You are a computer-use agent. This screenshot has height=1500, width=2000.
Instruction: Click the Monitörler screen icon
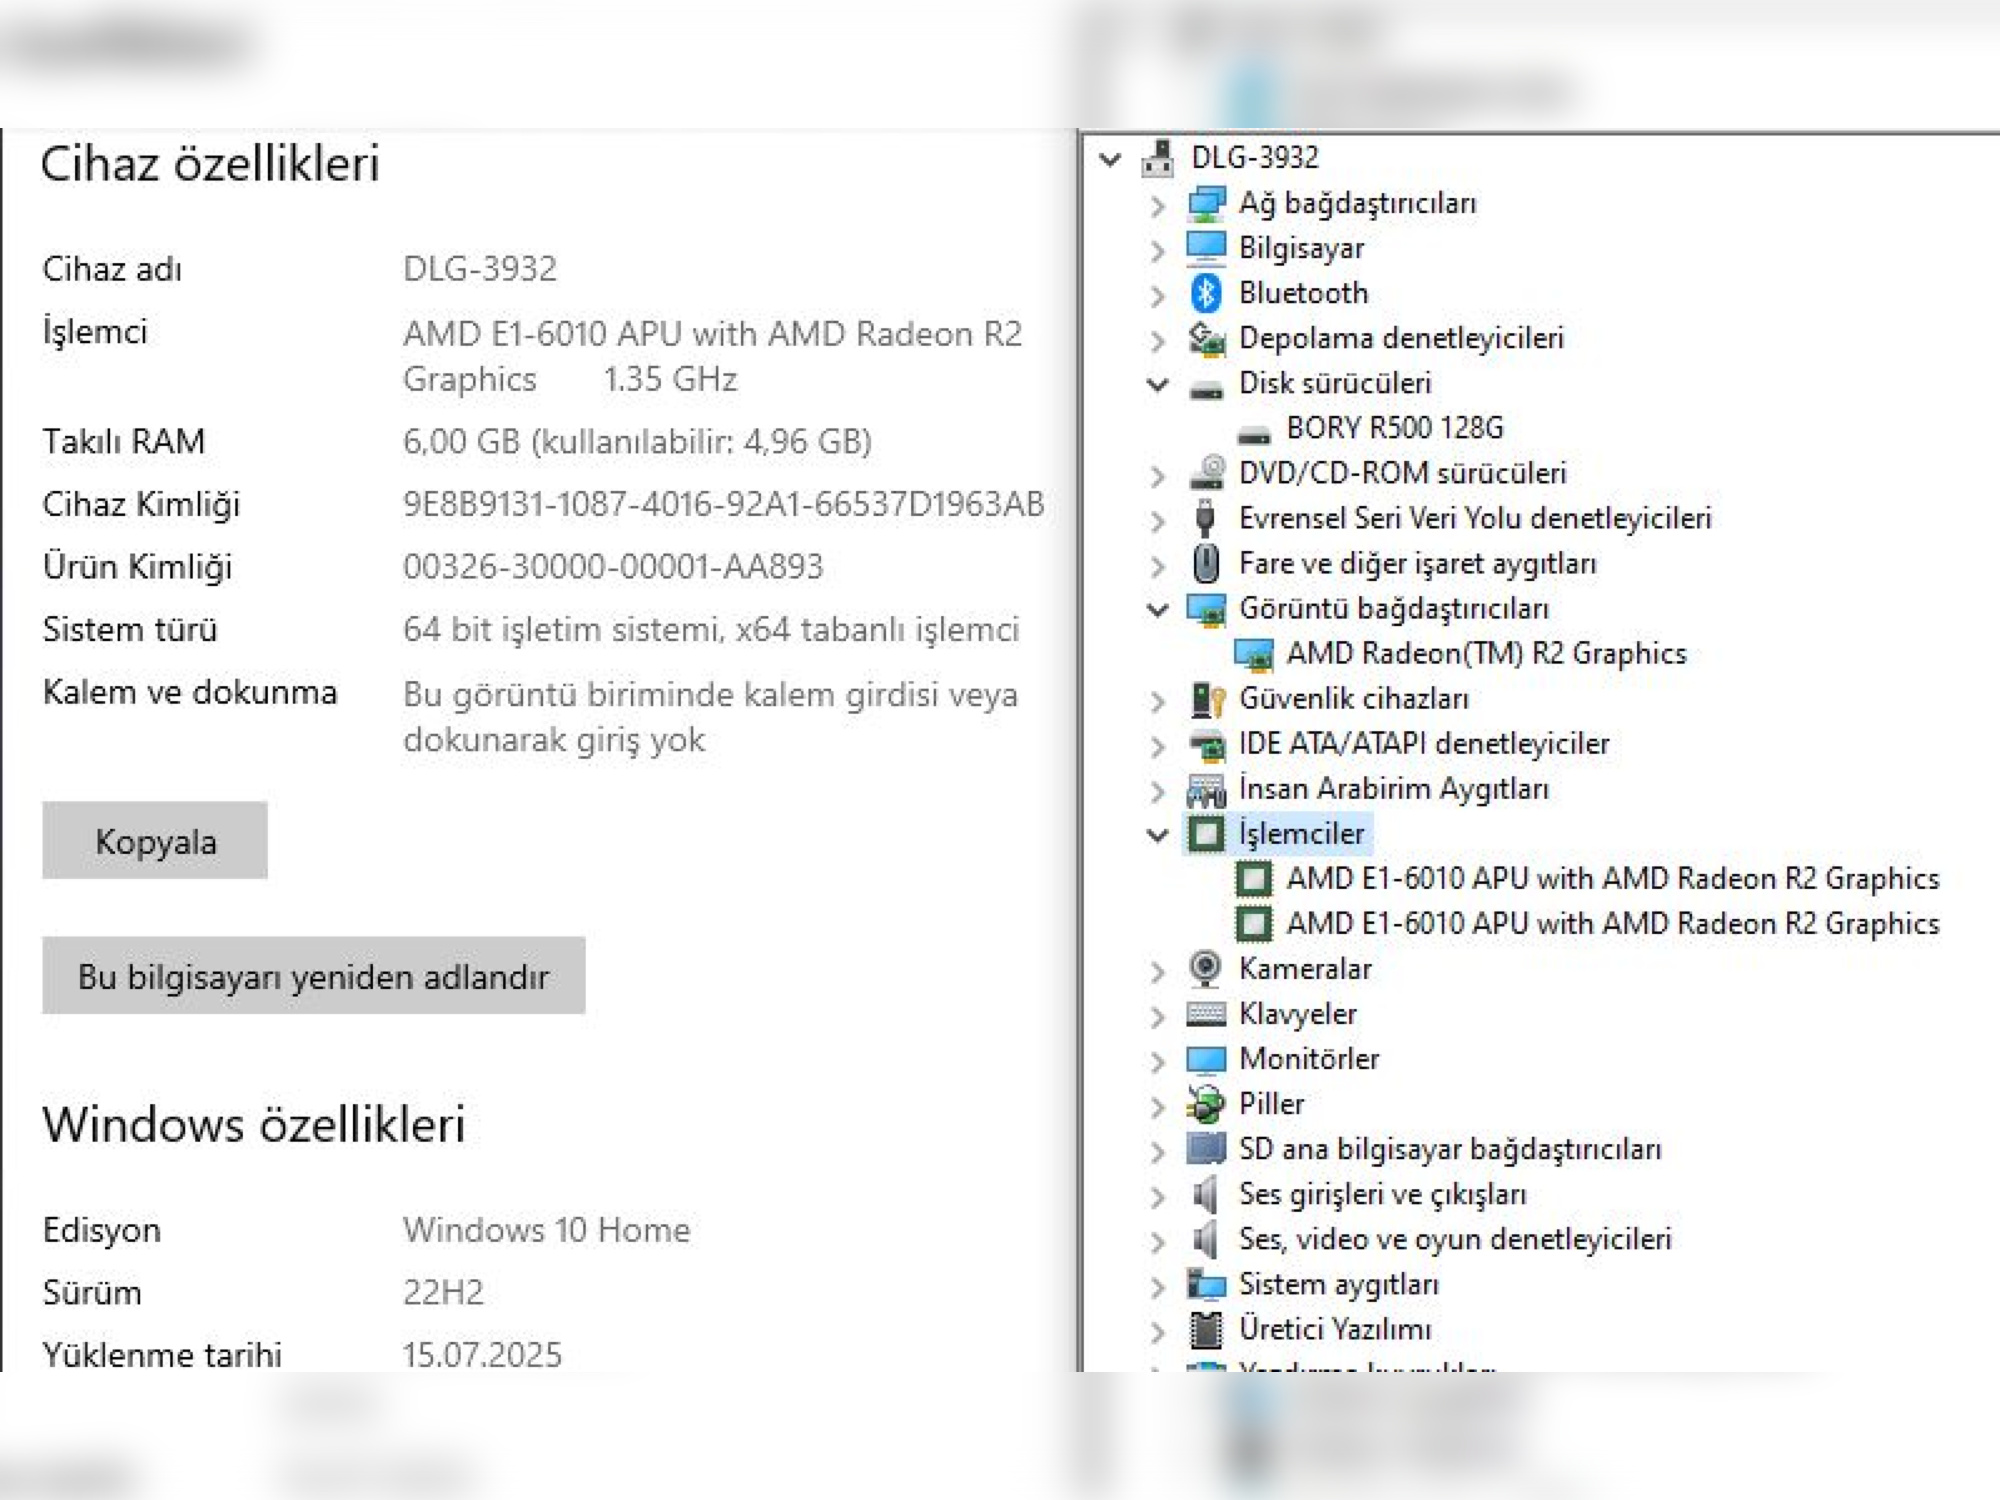pyautogui.click(x=1206, y=1059)
